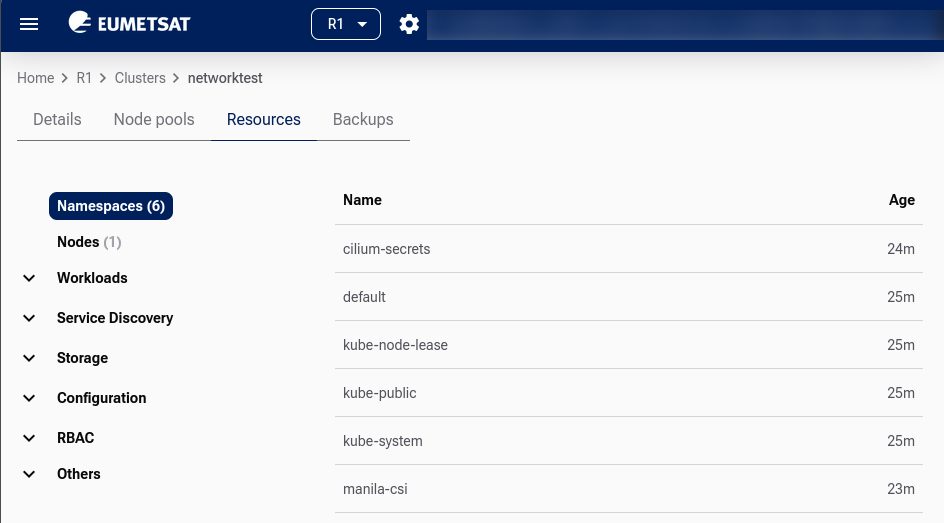Image resolution: width=944 pixels, height=523 pixels.
Task: Expand the Workloads chevron
Action: tap(29, 278)
